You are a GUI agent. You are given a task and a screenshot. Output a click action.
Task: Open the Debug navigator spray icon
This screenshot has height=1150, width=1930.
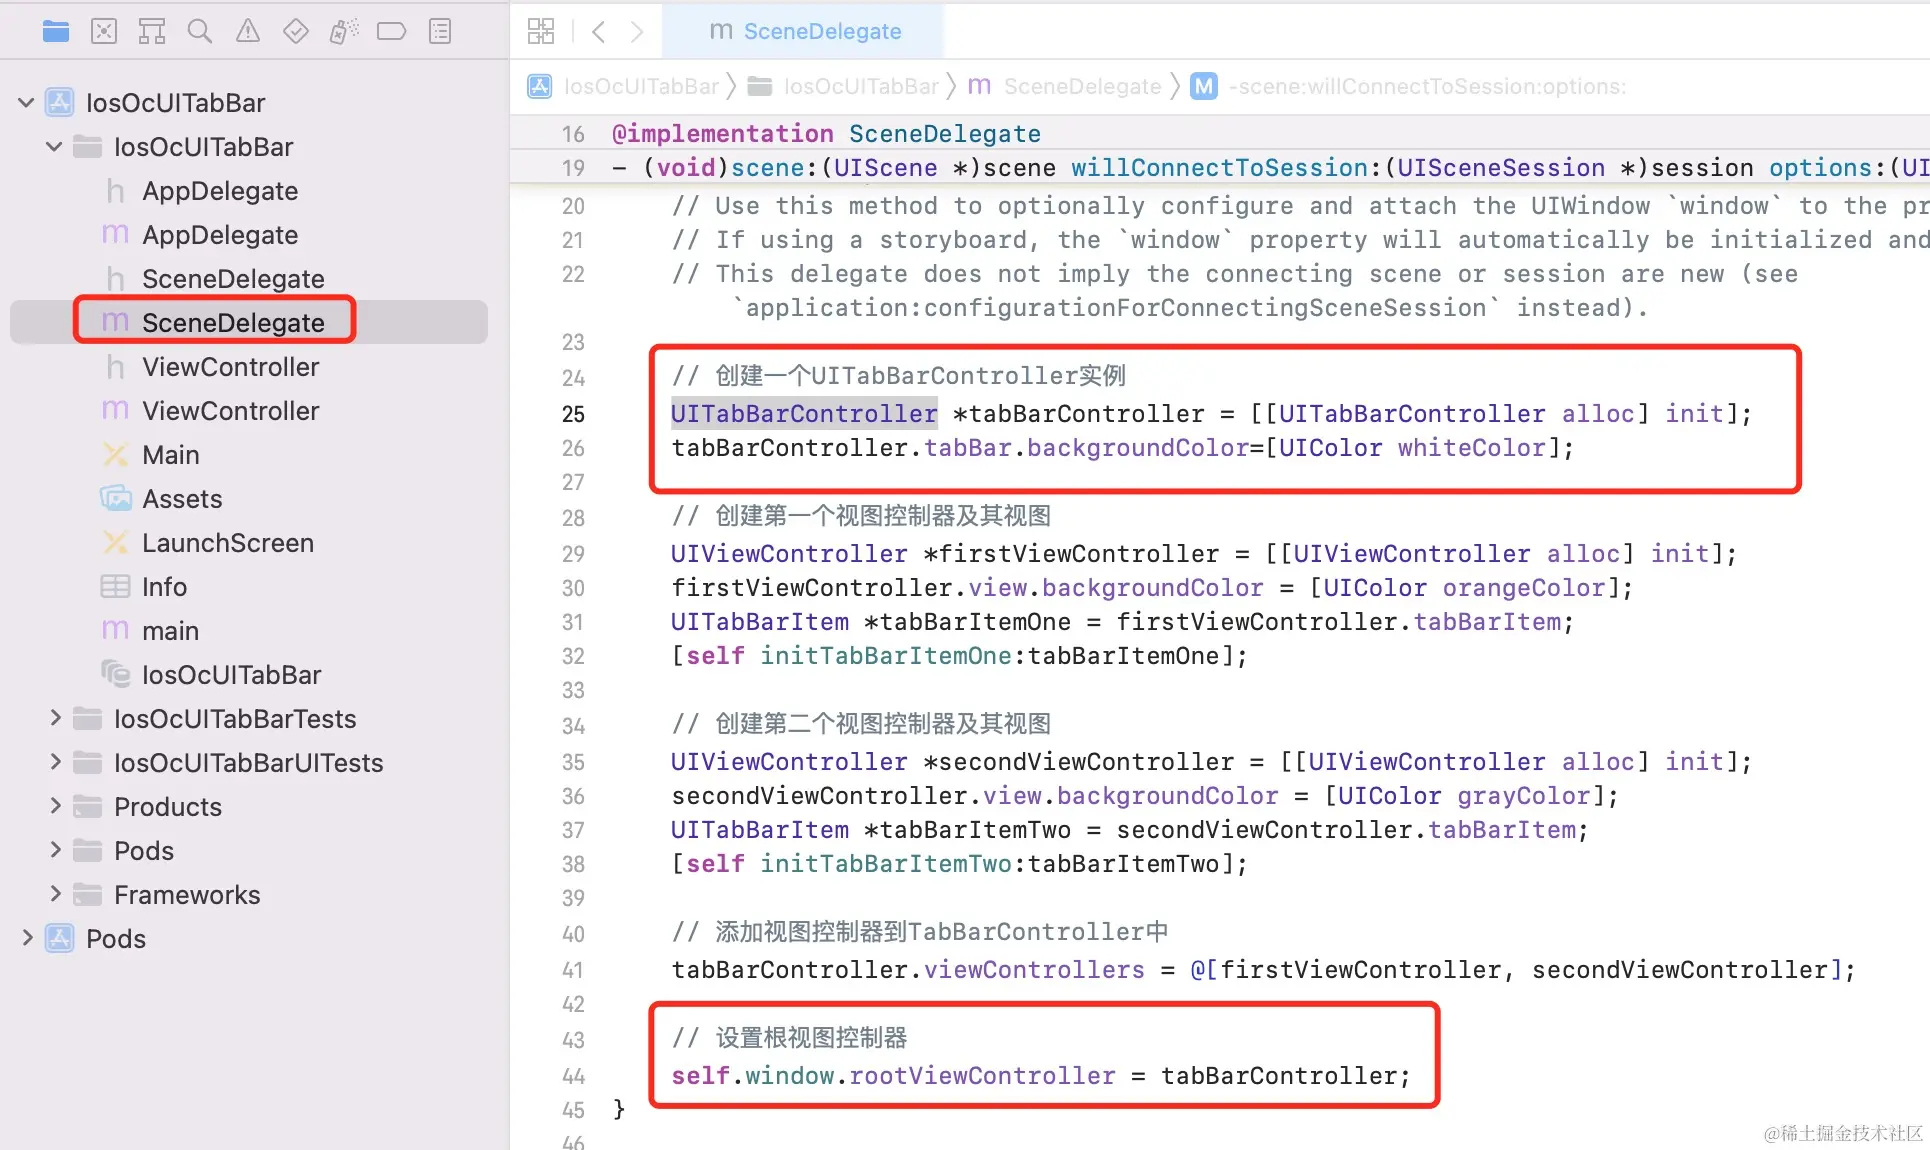click(x=343, y=32)
